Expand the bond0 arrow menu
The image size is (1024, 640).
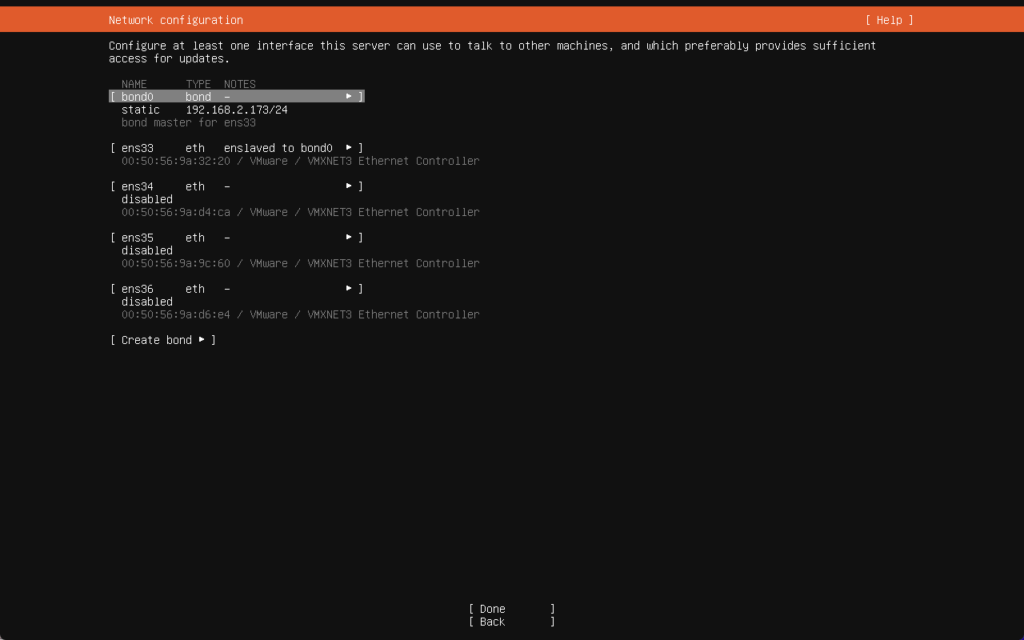click(x=349, y=97)
